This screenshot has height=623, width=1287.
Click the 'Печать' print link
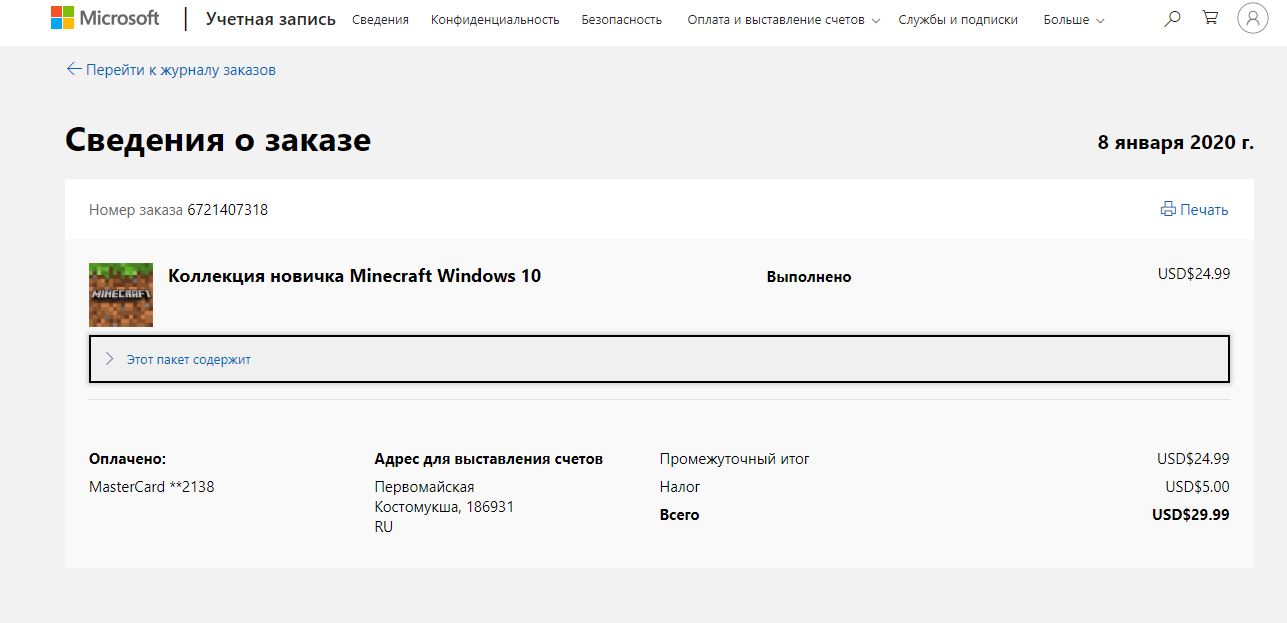[x=1204, y=210]
